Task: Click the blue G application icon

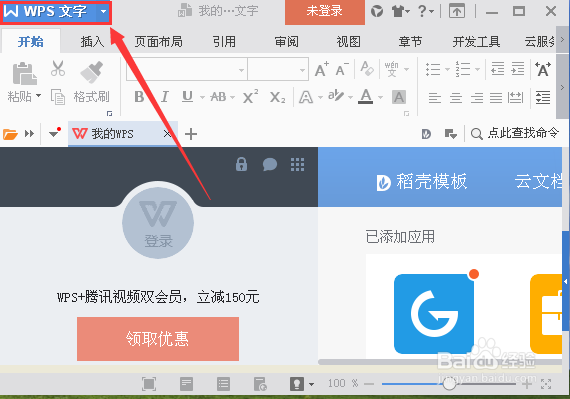Action: click(434, 314)
